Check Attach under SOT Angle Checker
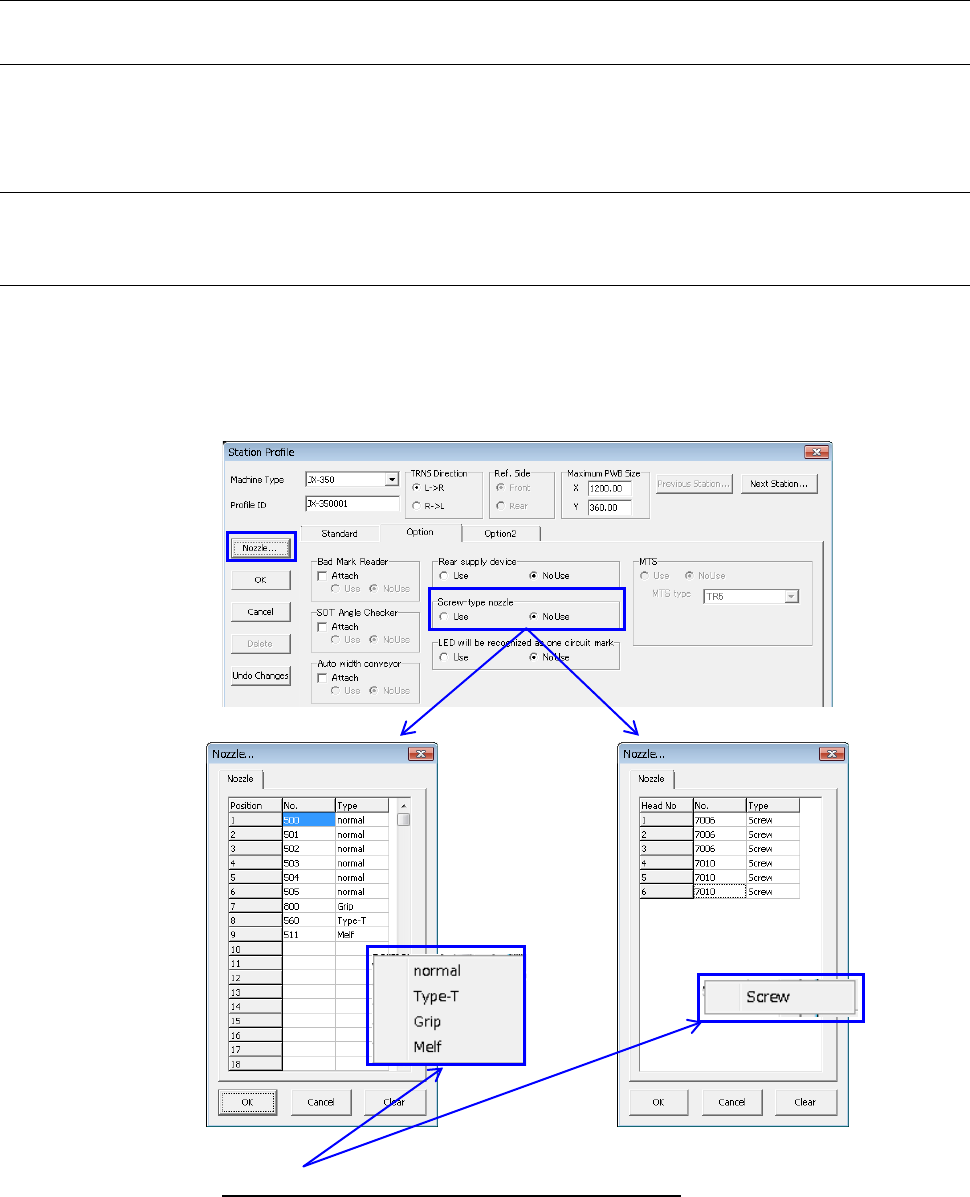970x1197 pixels. point(322,627)
